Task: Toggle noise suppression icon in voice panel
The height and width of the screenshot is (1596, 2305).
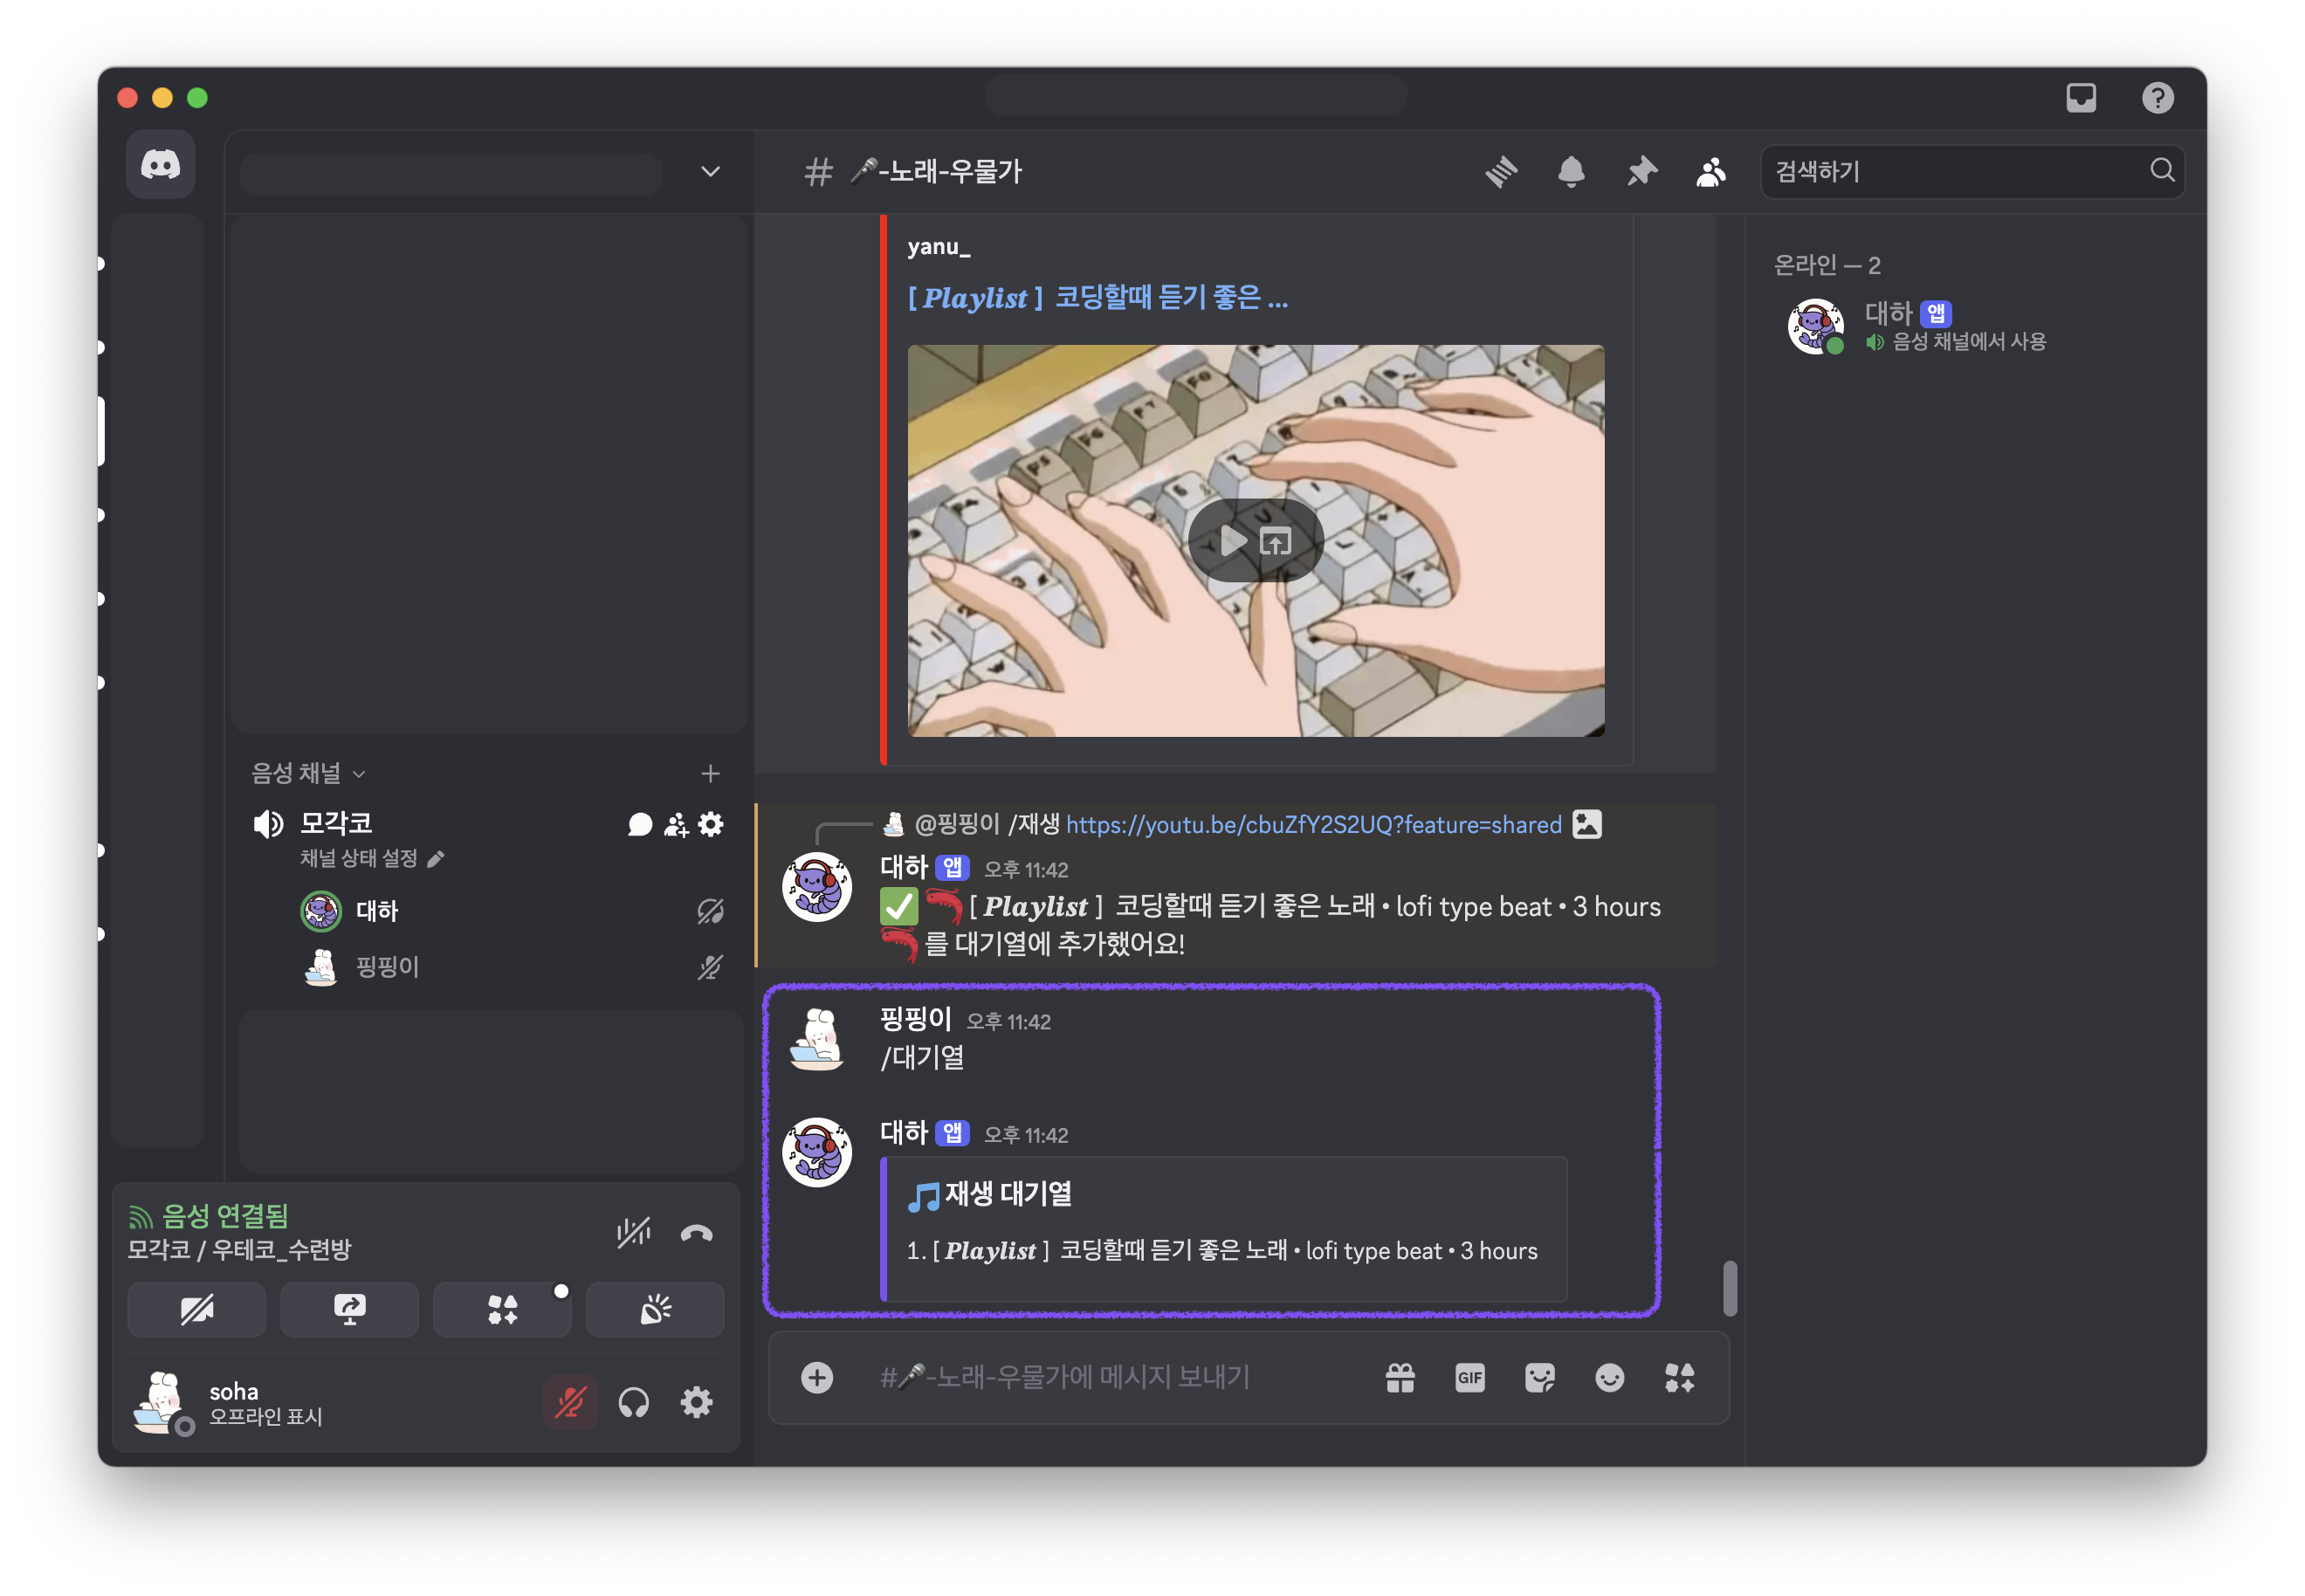Action: click(634, 1233)
